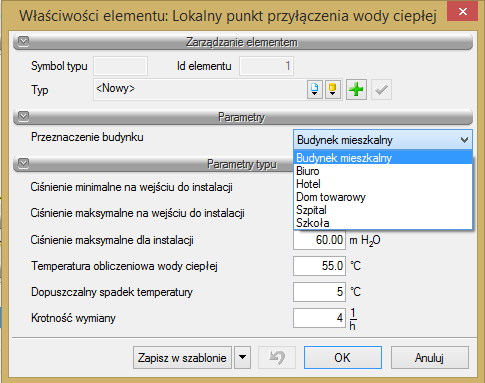Click the Ciśnienie minimalne na wejściu label
This screenshot has width=485, height=383.
point(131,187)
